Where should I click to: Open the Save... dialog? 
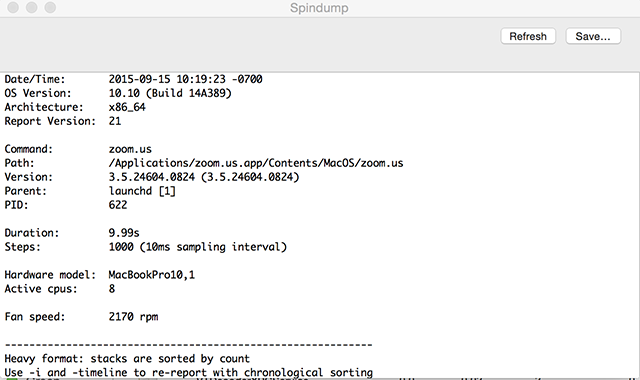pos(593,36)
